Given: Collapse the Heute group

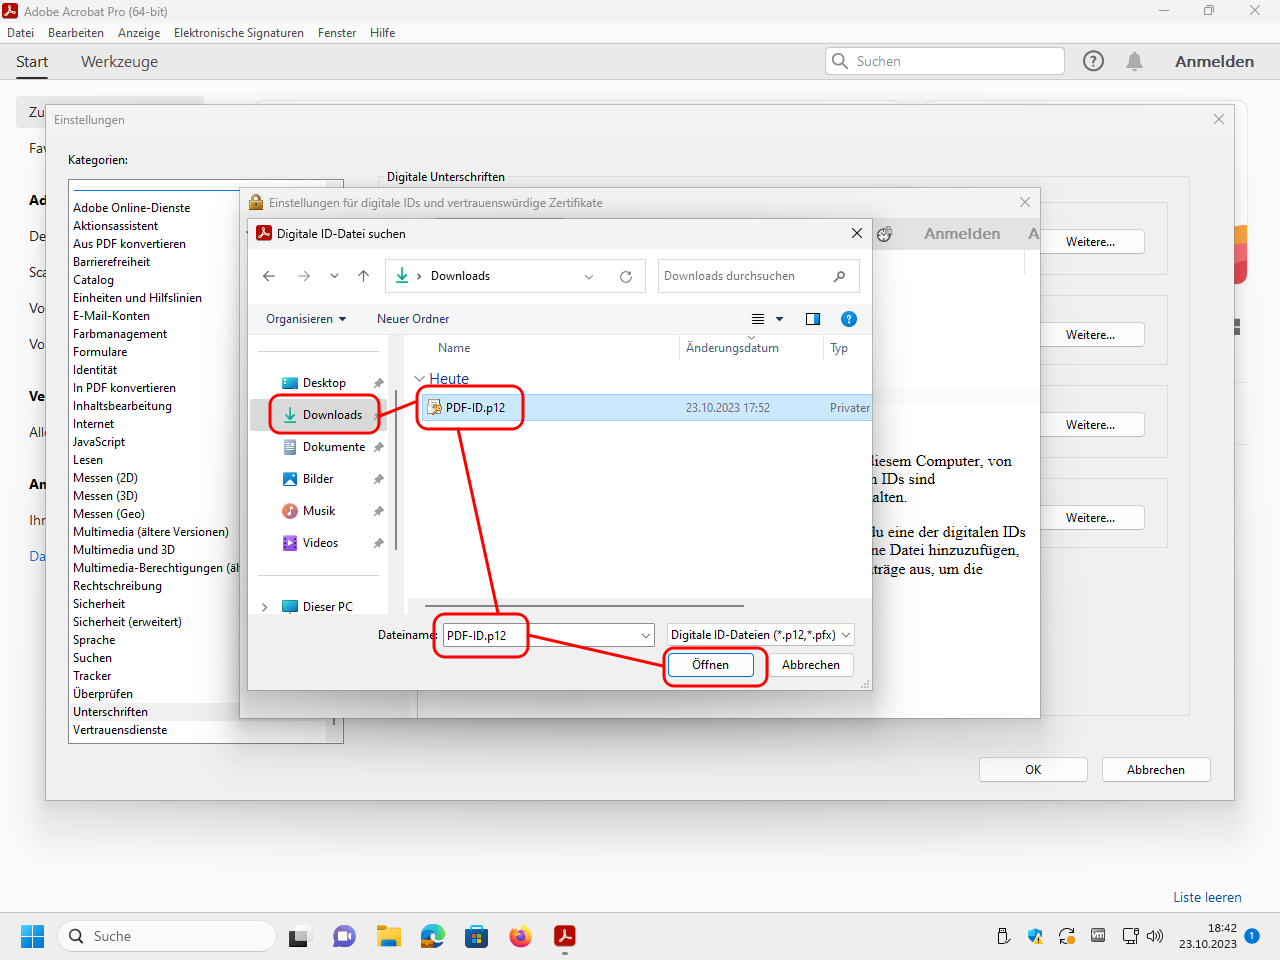Looking at the screenshot, I should point(420,379).
